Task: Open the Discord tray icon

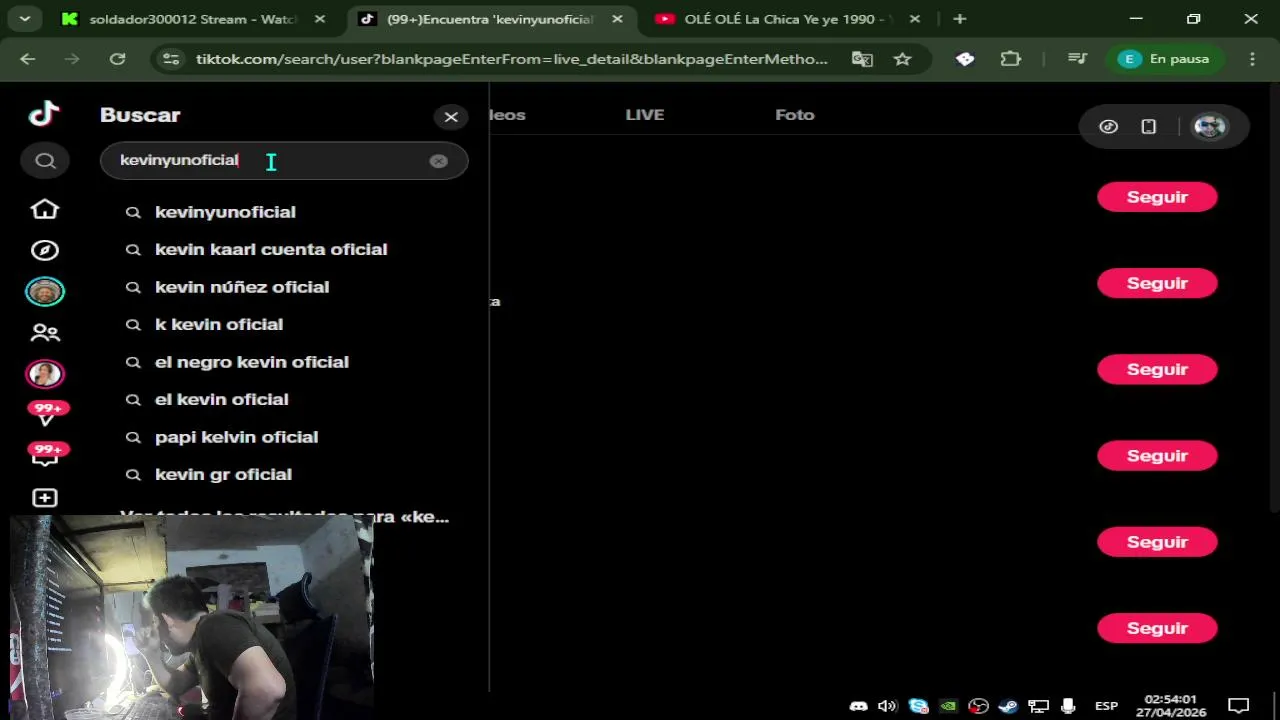Action: (x=858, y=706)
